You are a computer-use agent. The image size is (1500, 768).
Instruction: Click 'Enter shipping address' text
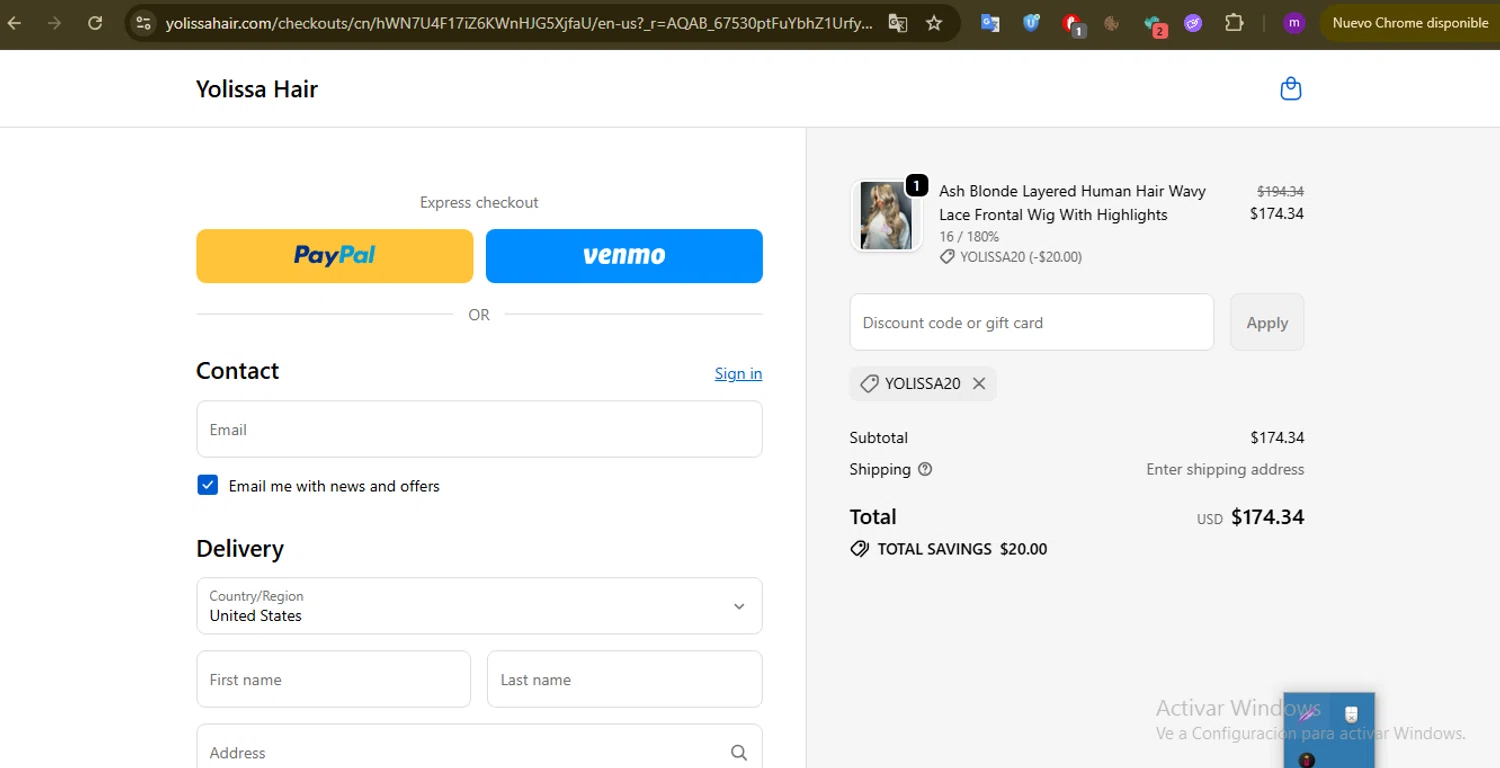coord(1225,469)
